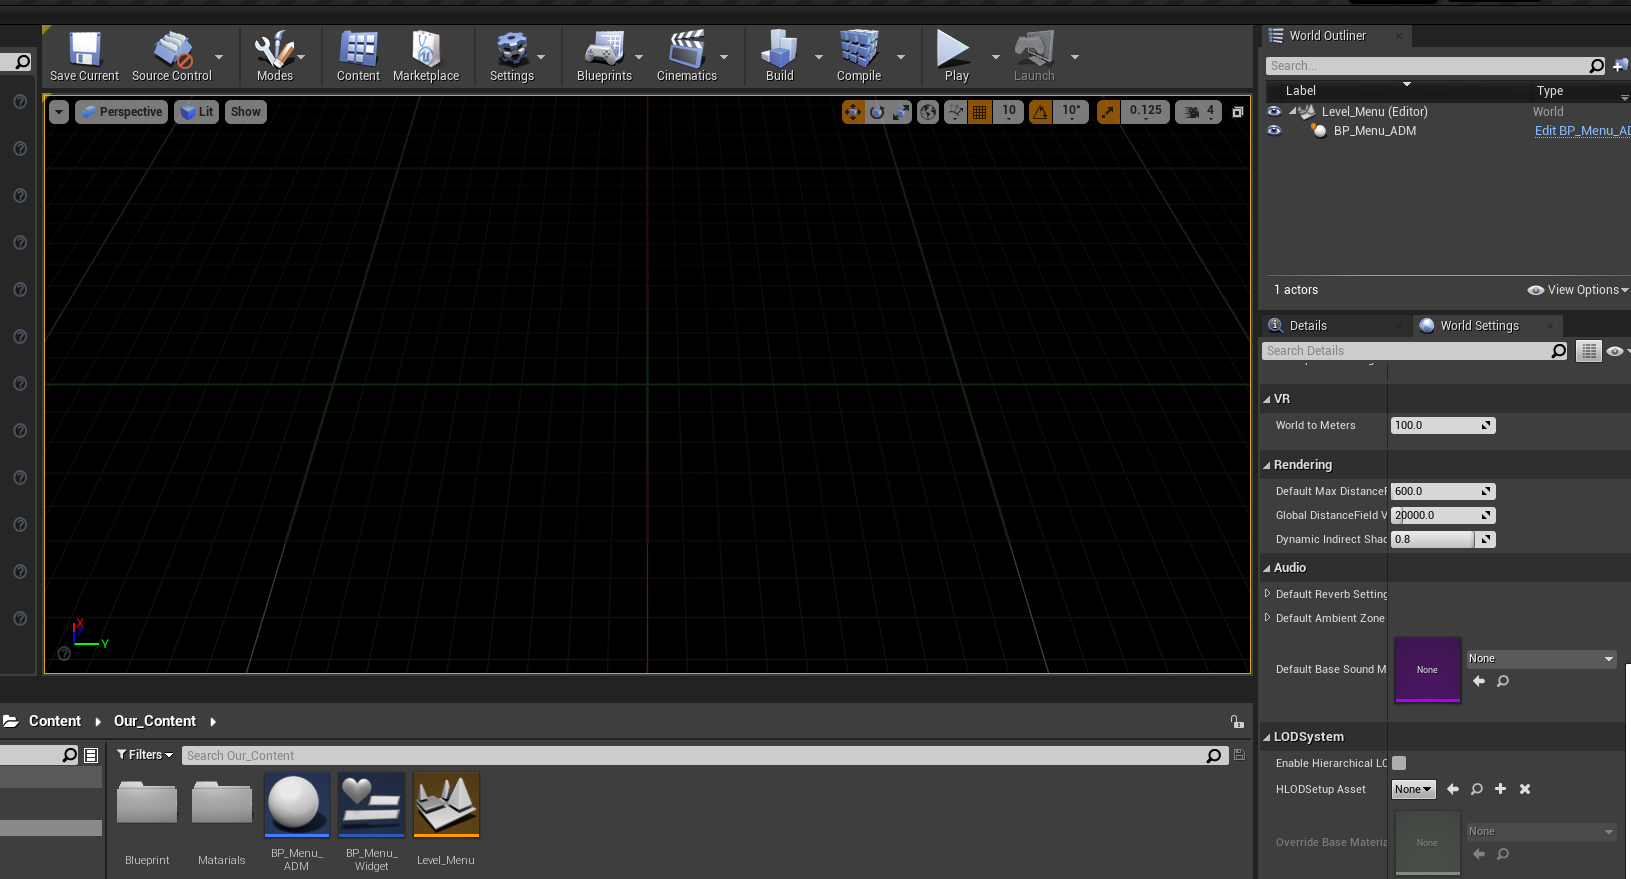The width and height of the screenshot is (1631, 879).
Task: Open the Marketplace toolbar icon
Action: click(x=426, y=56)
